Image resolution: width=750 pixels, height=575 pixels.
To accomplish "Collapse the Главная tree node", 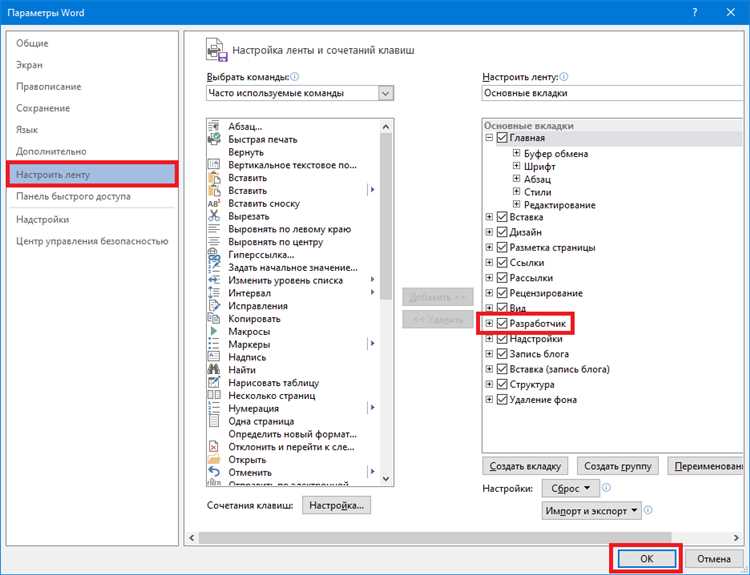I will coord(489,138).
